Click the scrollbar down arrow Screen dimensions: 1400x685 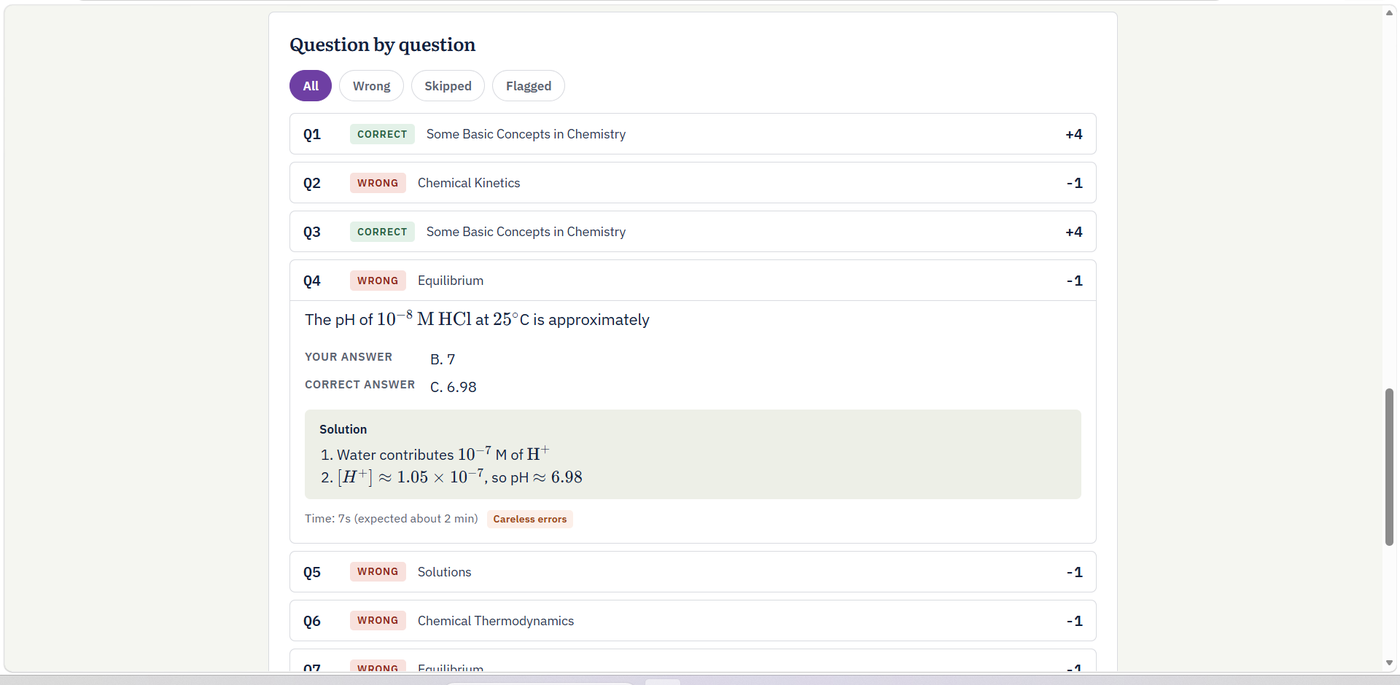1389,663
